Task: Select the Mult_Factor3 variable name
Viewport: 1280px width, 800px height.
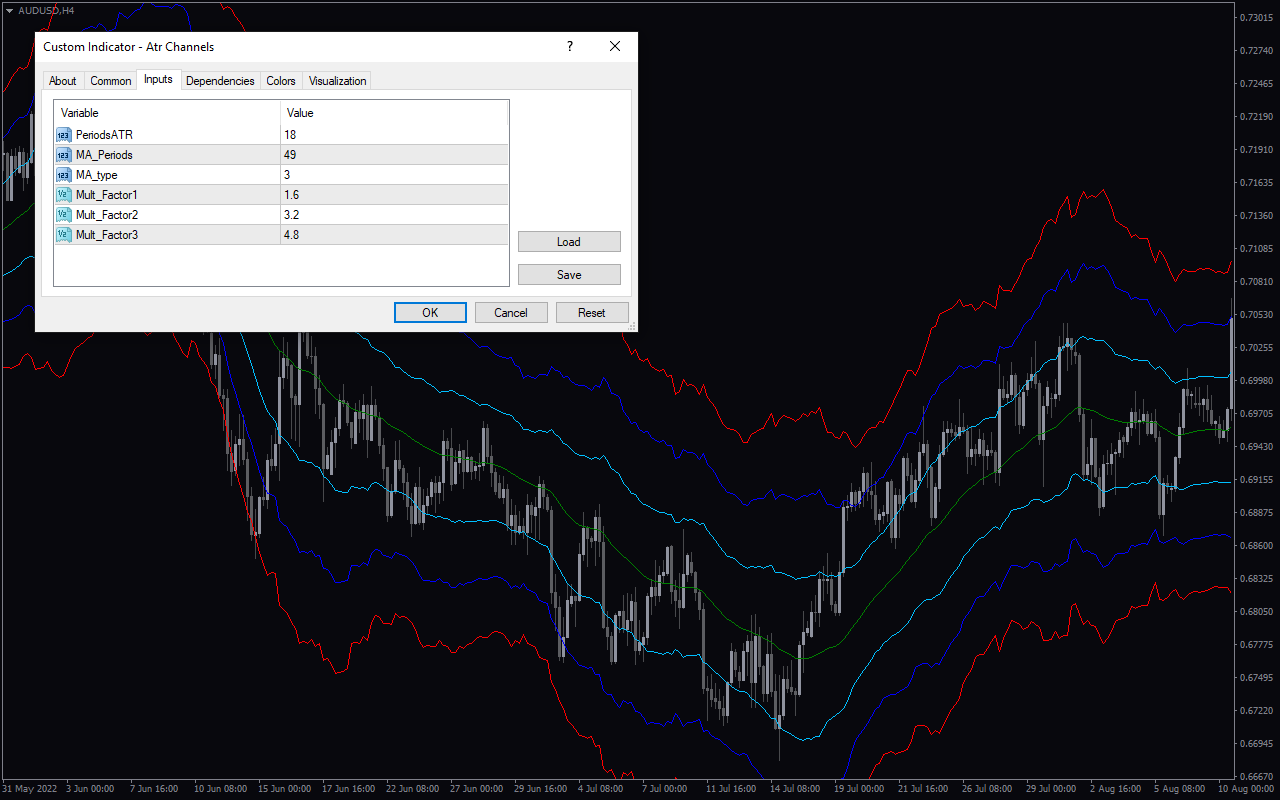Action: point(107,235)
